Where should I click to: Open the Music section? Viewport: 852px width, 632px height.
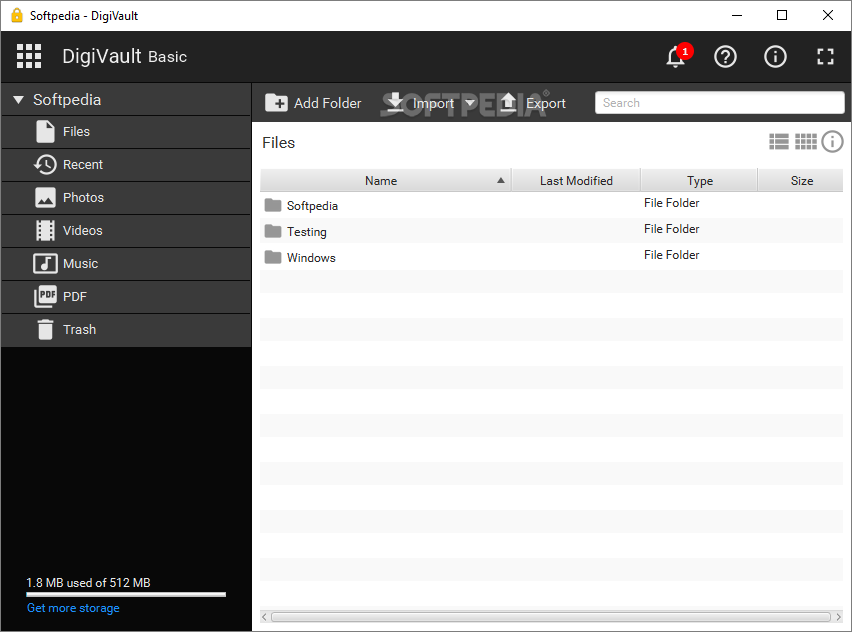click(126, 264)
